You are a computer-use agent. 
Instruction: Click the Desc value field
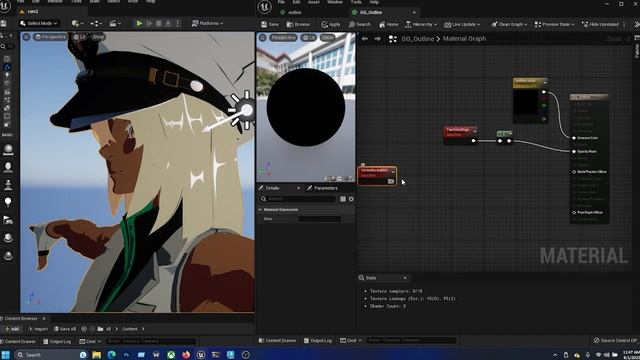[319, 219]
